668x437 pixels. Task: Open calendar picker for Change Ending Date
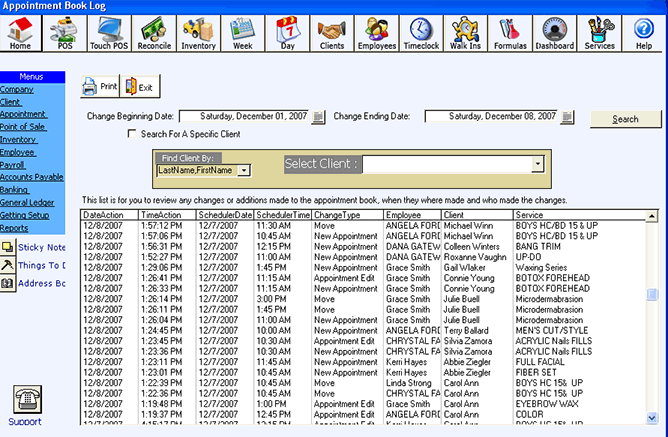tap(567, 117)
